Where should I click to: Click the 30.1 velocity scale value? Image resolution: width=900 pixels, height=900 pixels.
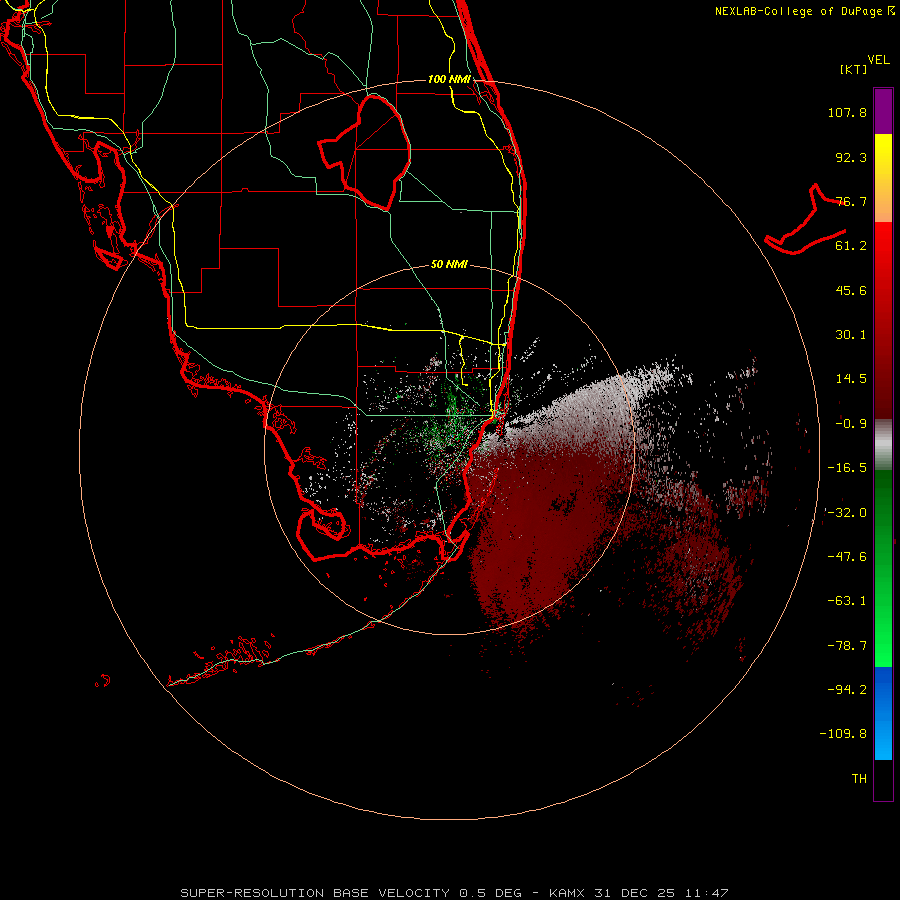click(x=851, y=335)
